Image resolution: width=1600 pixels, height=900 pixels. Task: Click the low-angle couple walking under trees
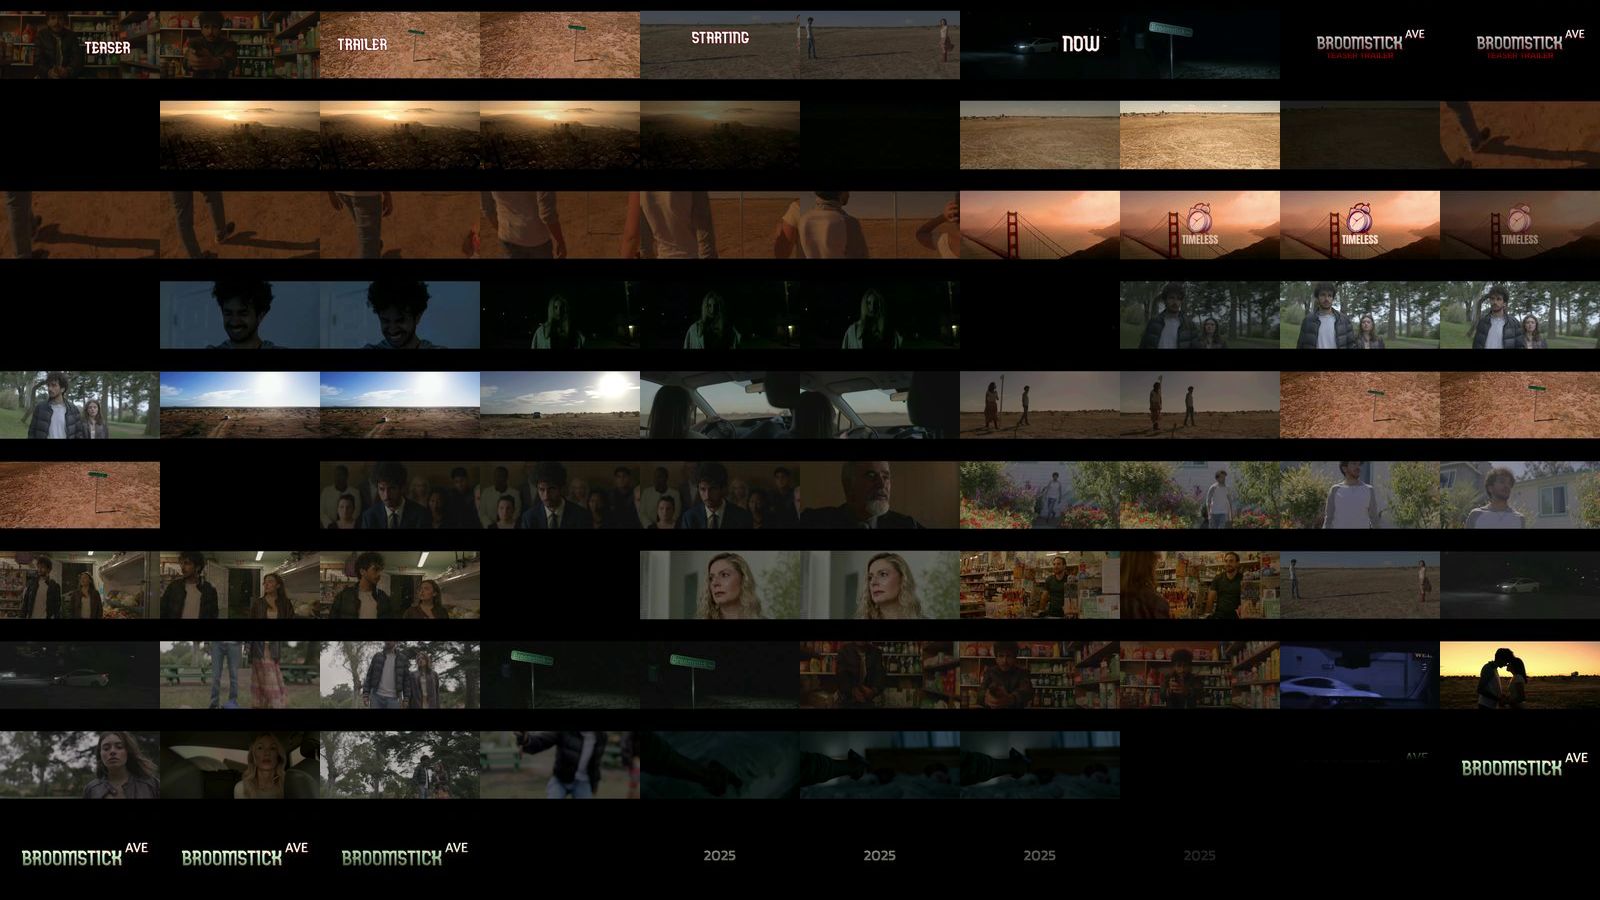tap(400, 675)
